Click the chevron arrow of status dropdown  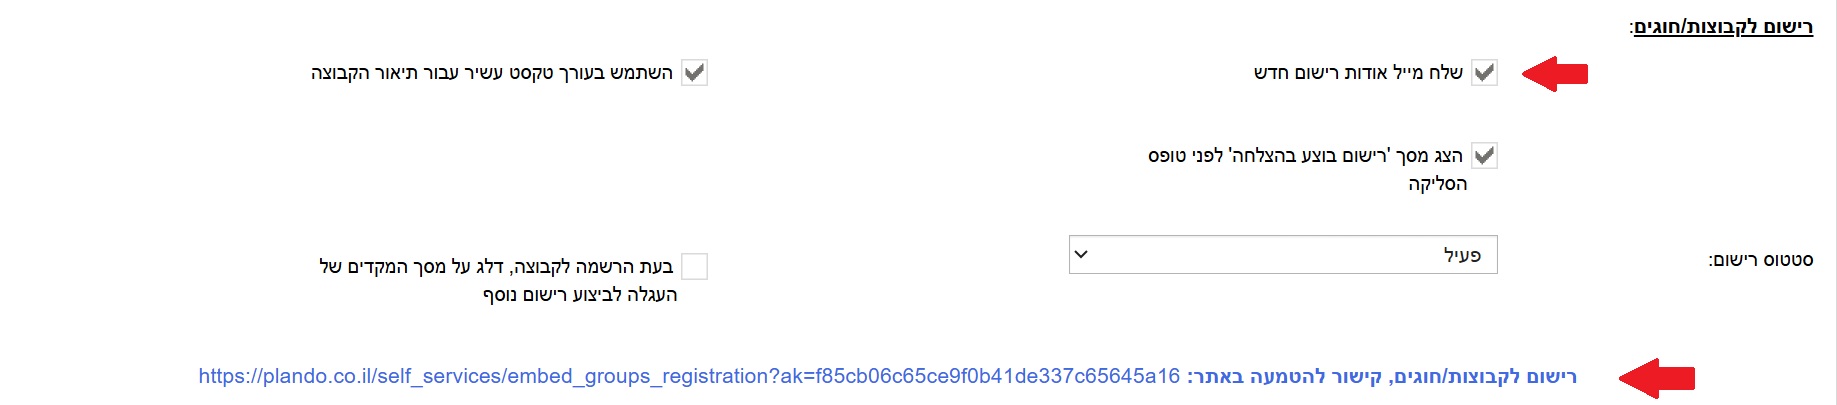[x=1081, y=255]
